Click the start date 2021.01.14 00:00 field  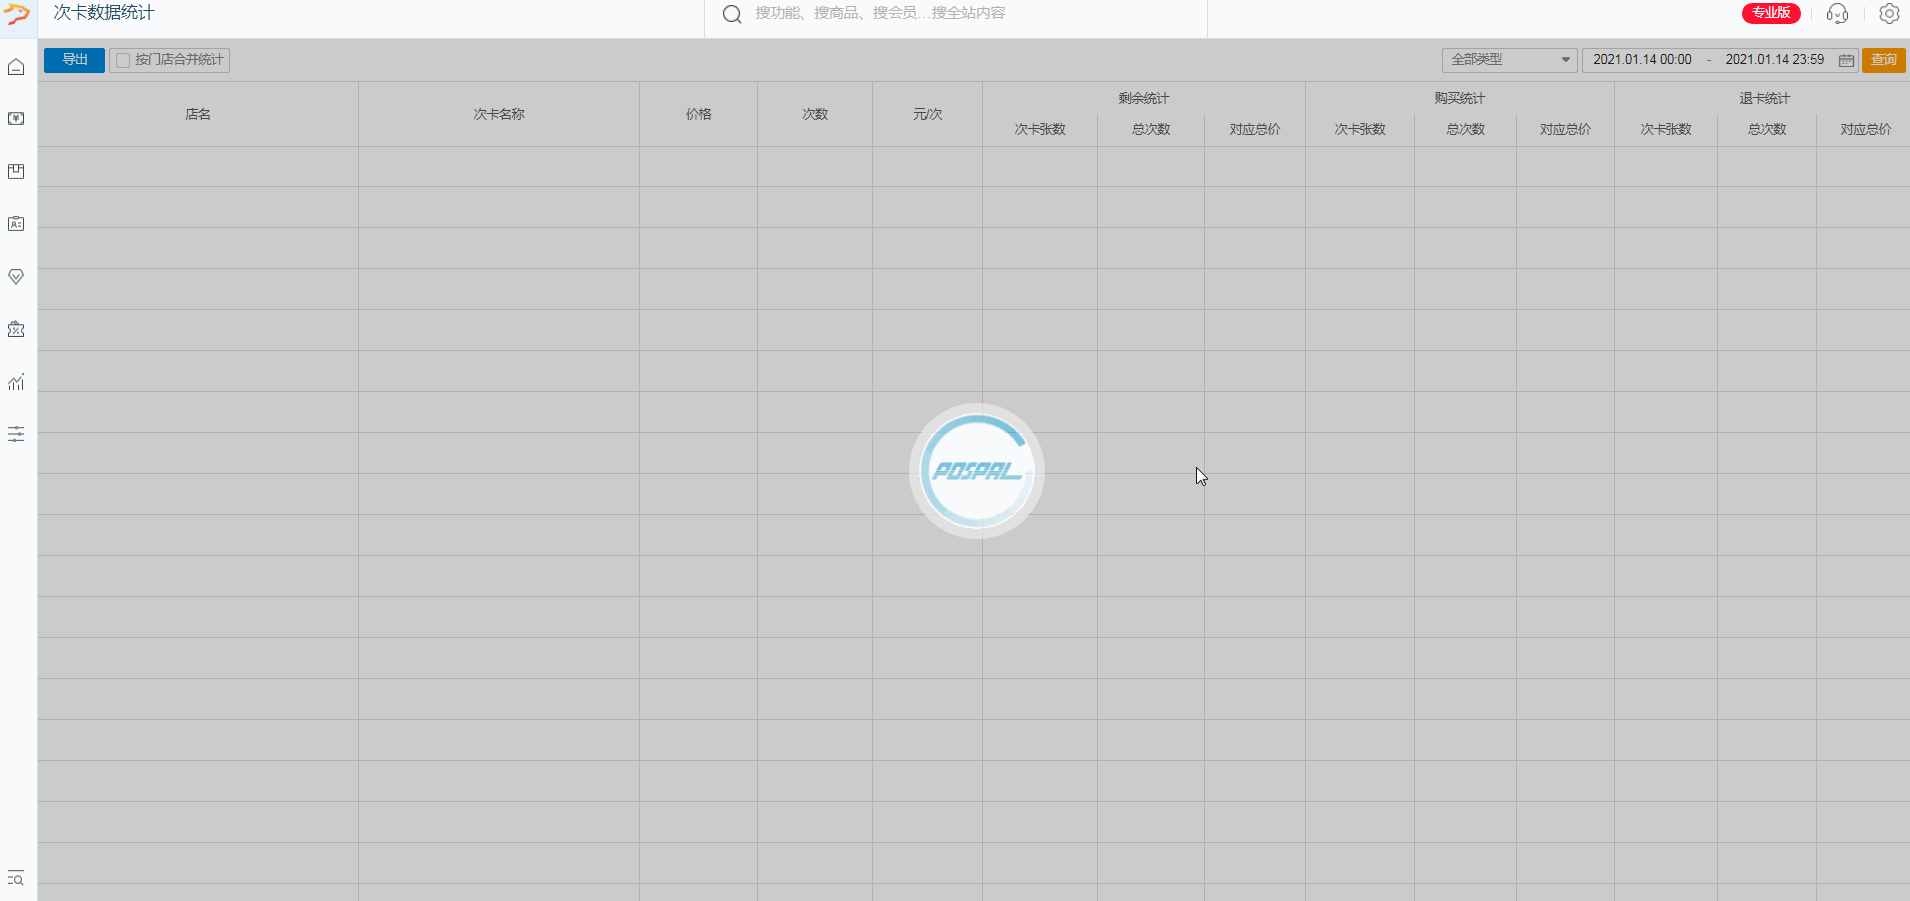1642,60
